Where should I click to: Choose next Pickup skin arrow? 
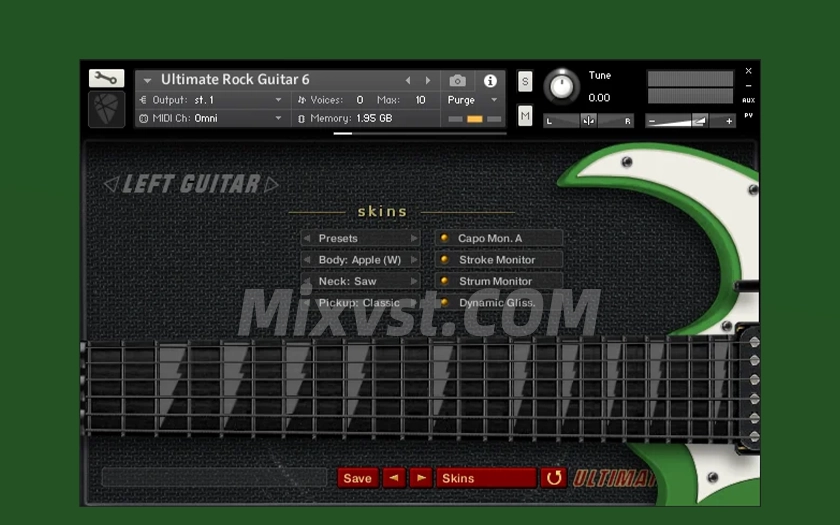point(414,303)
